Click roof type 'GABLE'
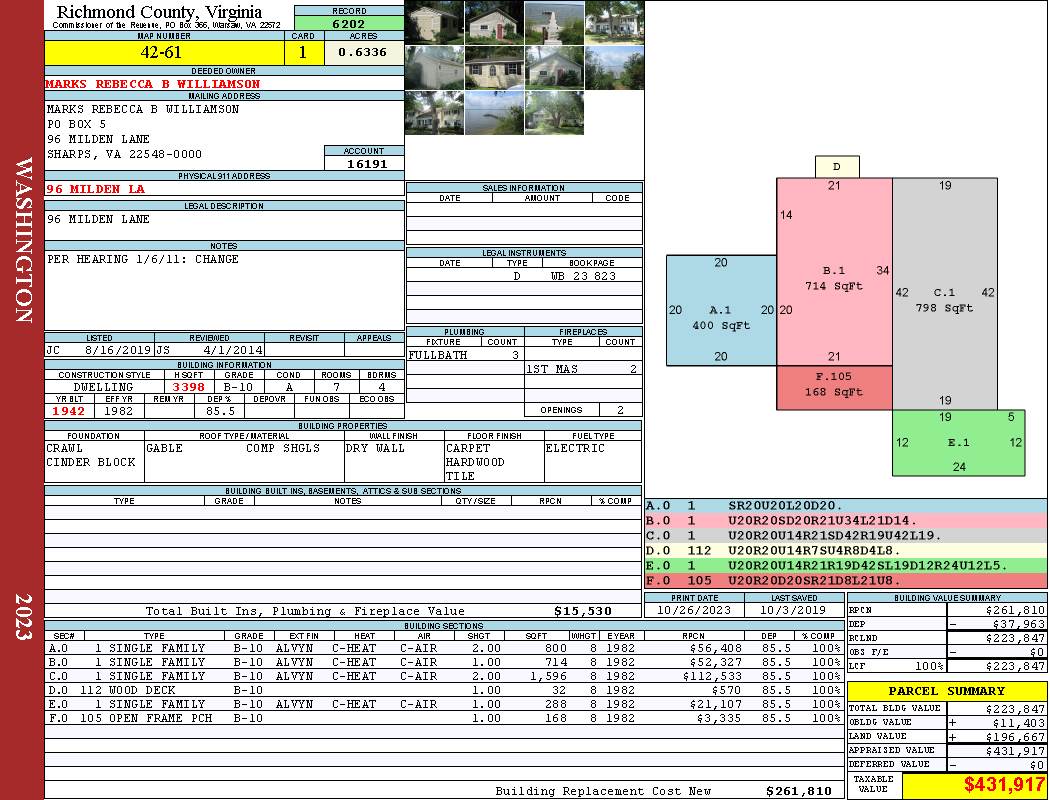The height and width of the screenshot is (800, 1050). (164, 448)
